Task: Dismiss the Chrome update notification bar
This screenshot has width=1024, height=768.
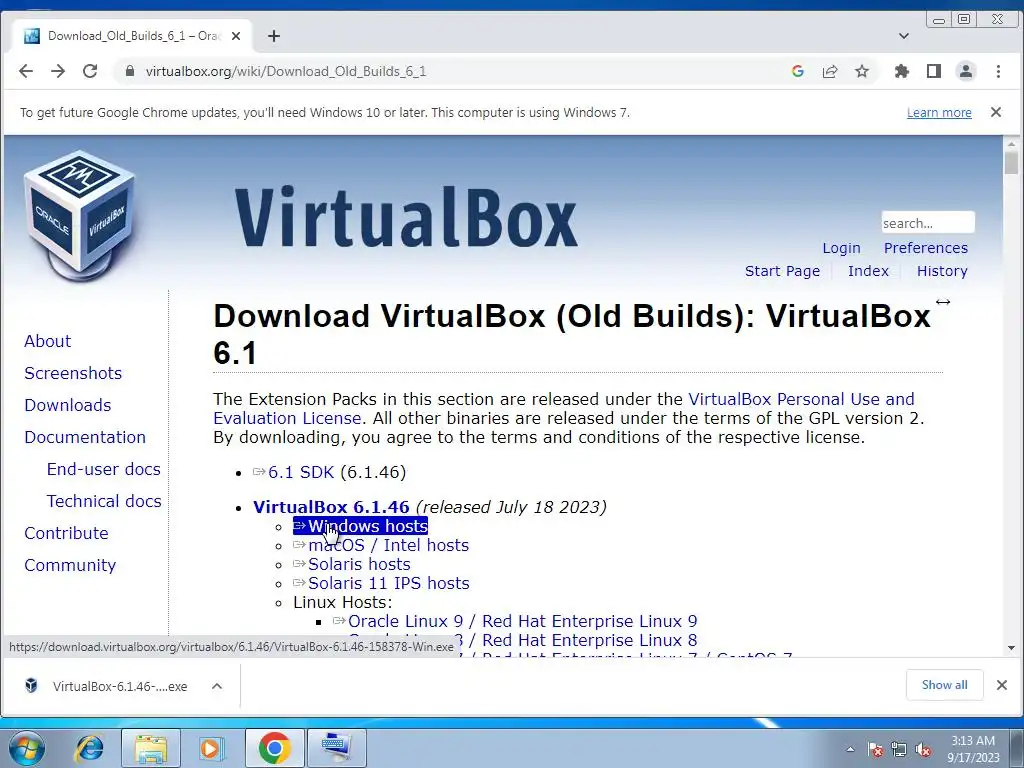Action: [995, 112]
